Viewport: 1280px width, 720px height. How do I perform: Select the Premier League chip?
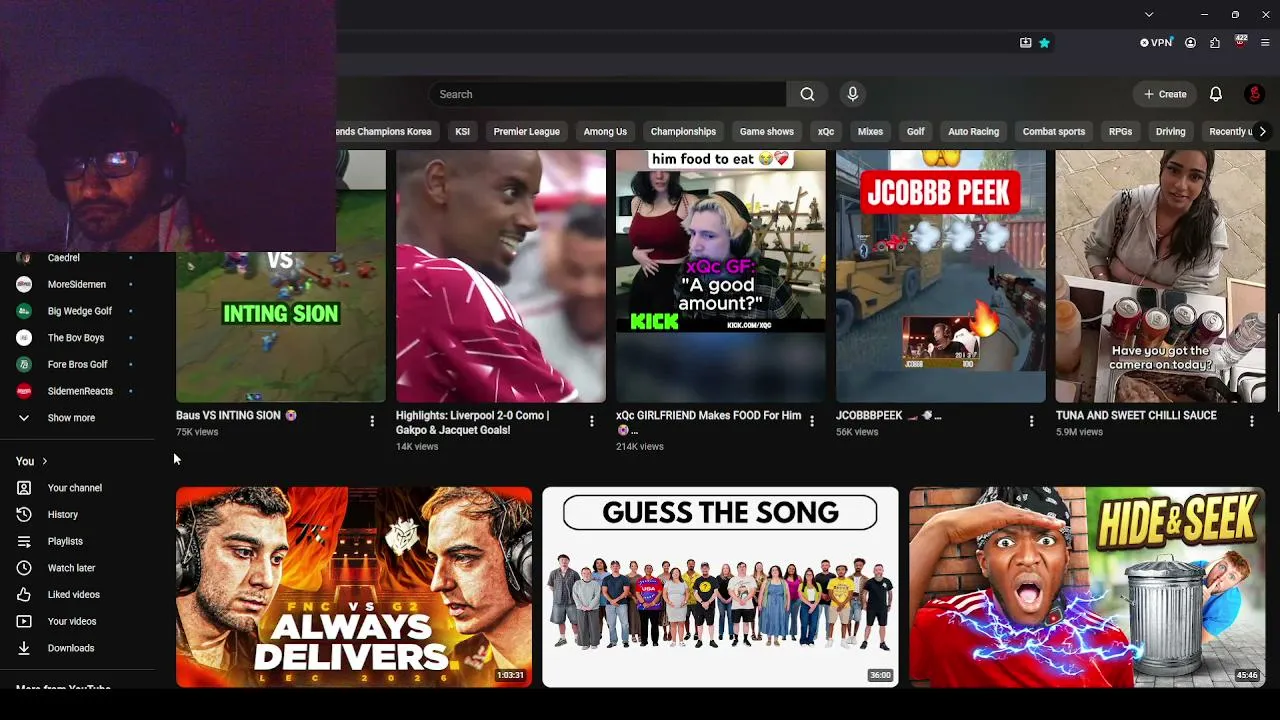526,131
